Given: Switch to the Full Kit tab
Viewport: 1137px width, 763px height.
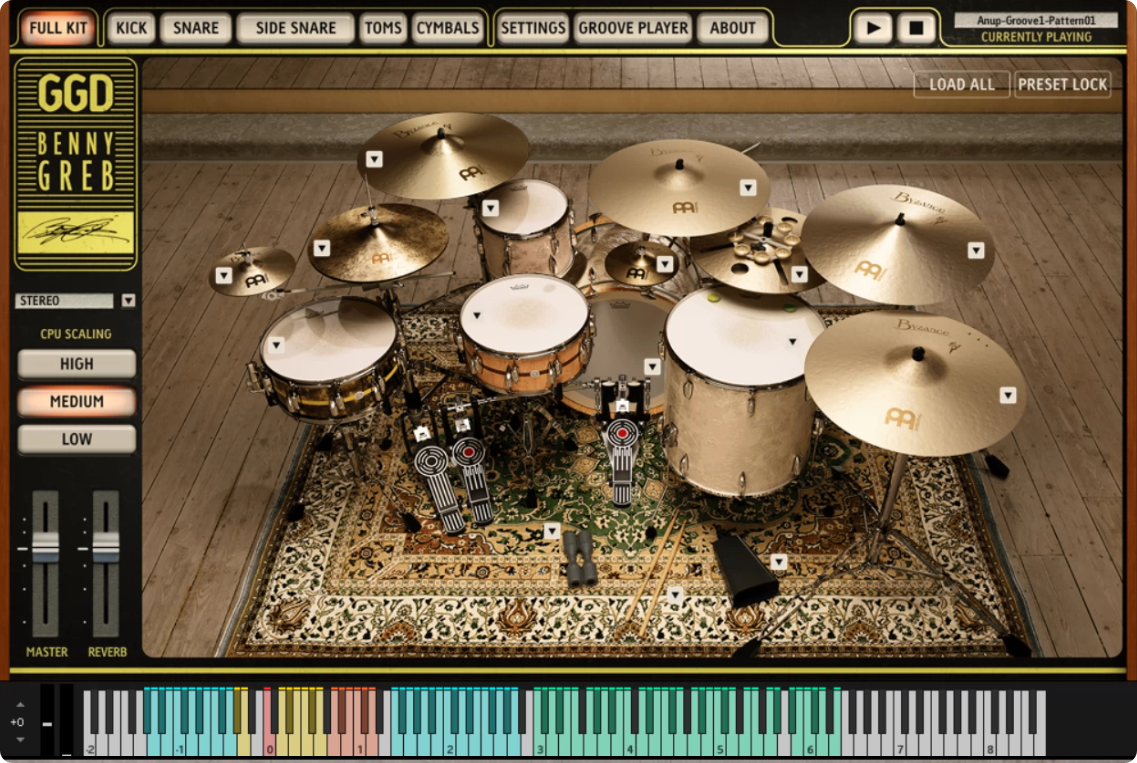Looking at the screenshot, I should pyautogui.click(x=57, y=28).
